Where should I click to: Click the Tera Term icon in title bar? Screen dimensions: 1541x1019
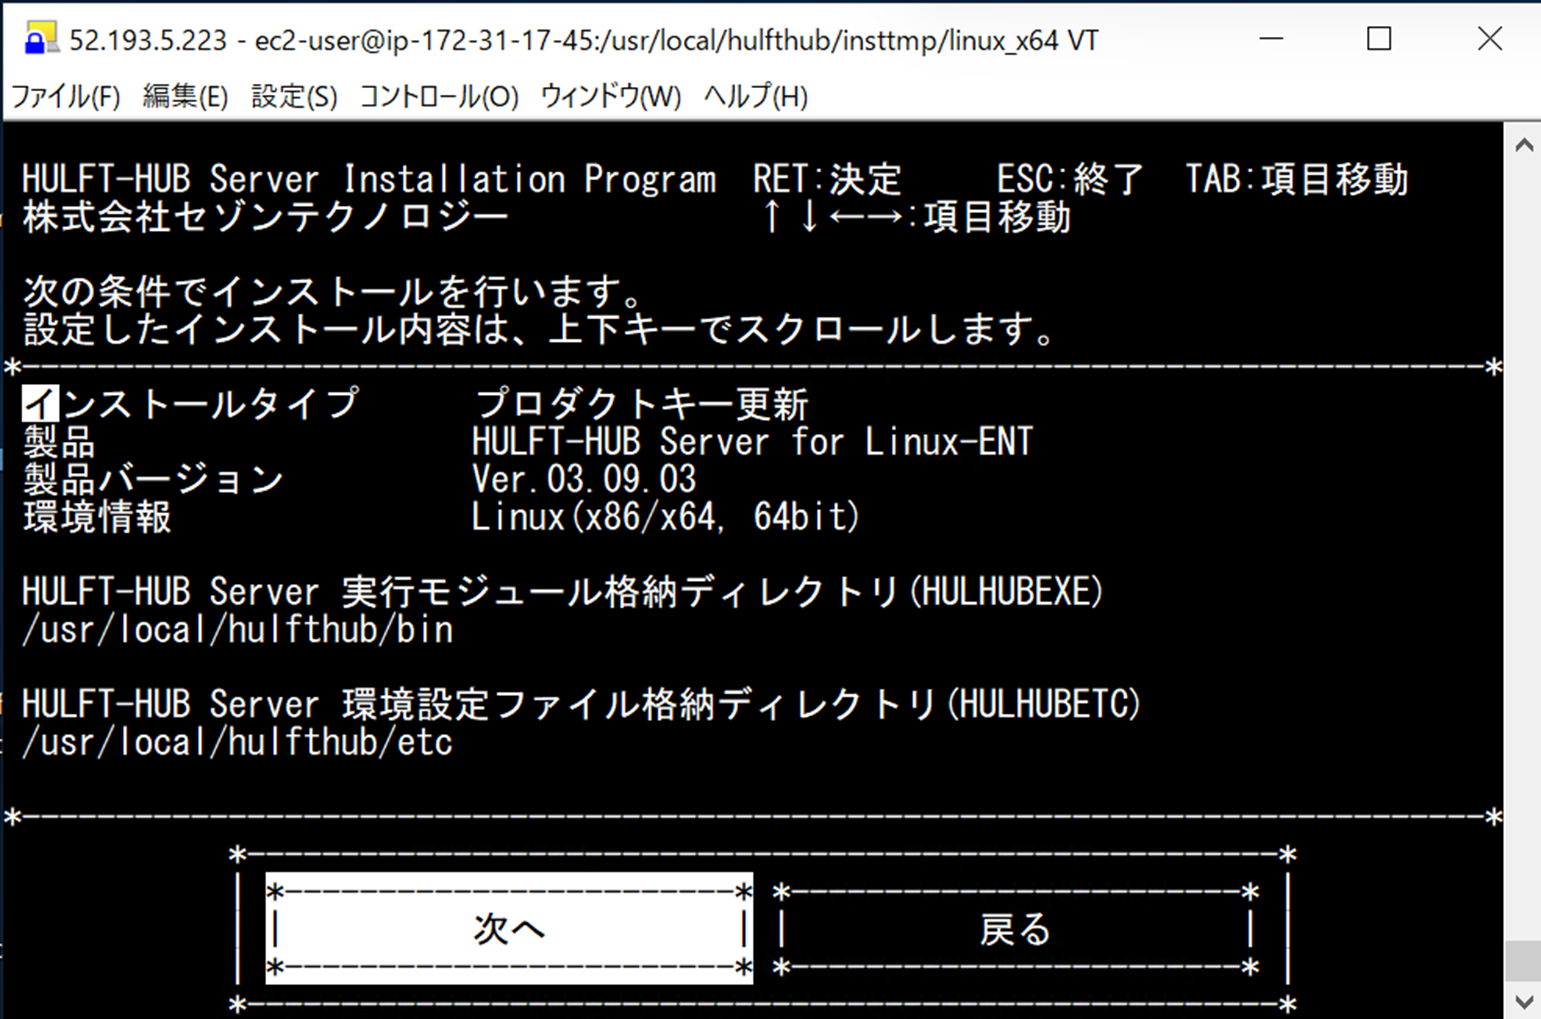pos(40,39)
